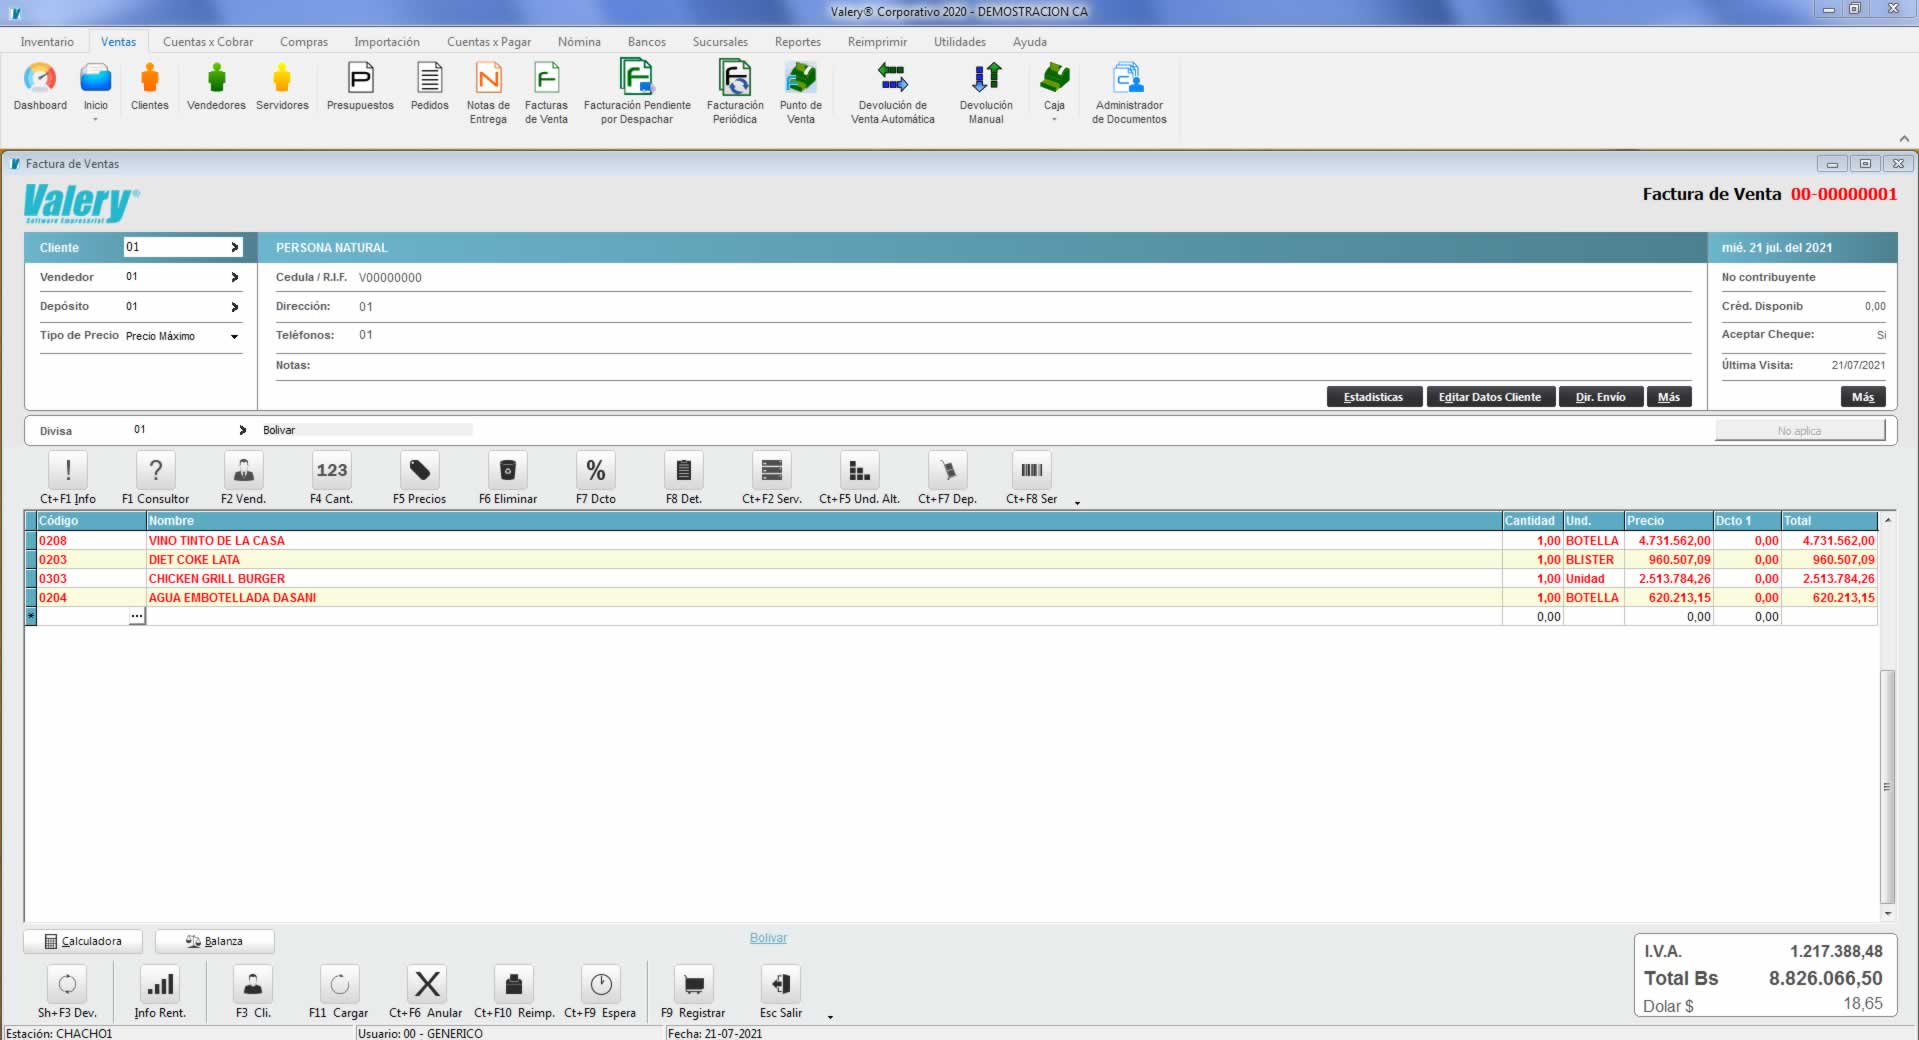This screenshot has width=1919, height=1040.
Task: Click the F4 Cant. quantity icon
Action: tap(332, 471)
